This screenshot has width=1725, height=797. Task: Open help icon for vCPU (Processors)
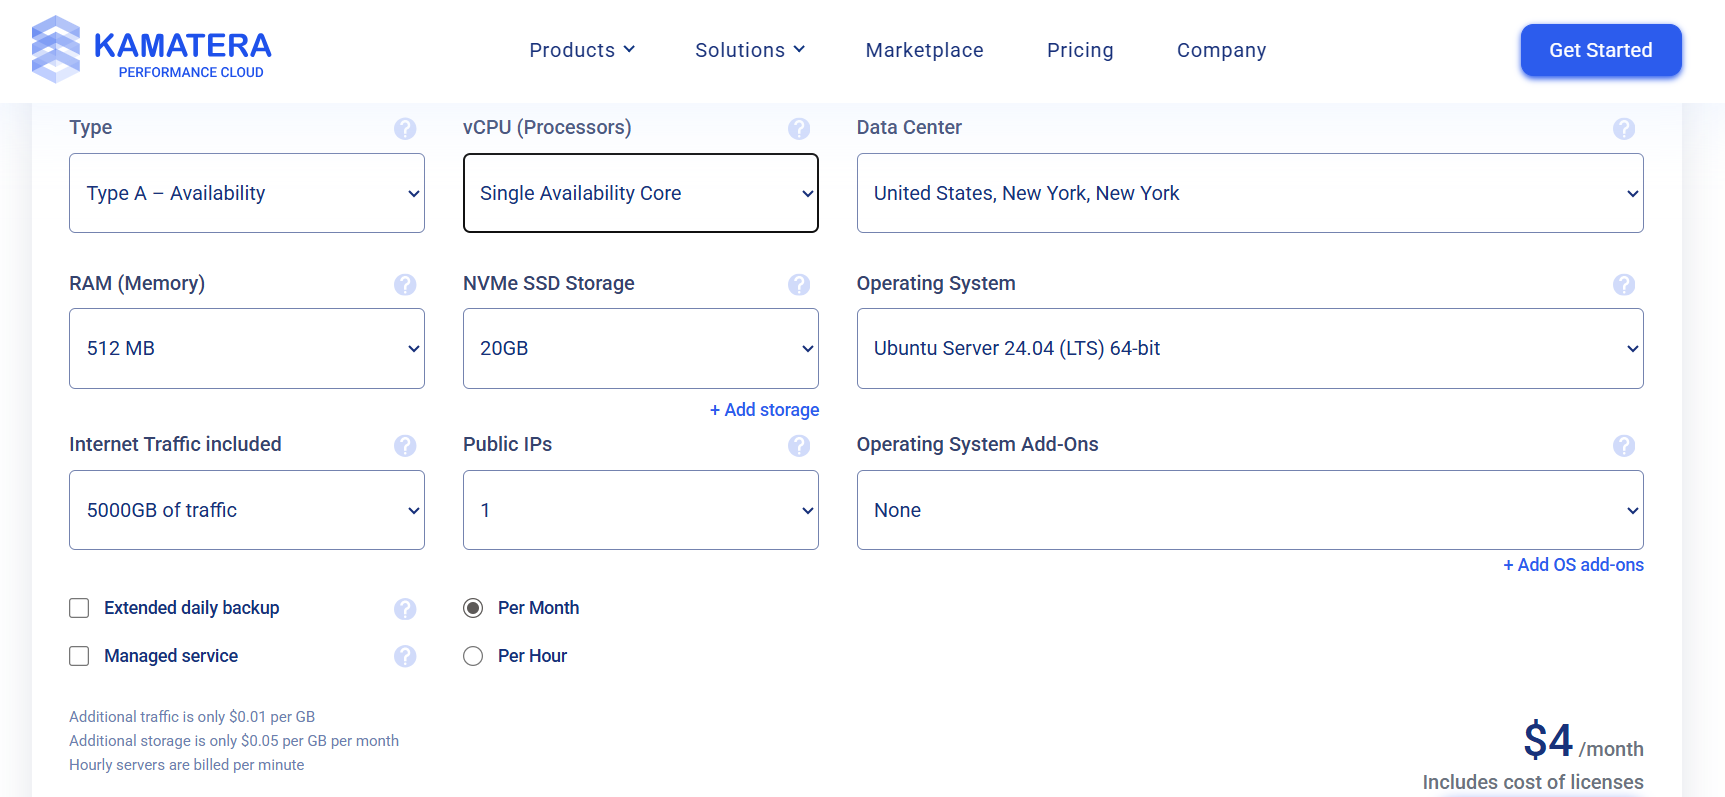point(799,128)
